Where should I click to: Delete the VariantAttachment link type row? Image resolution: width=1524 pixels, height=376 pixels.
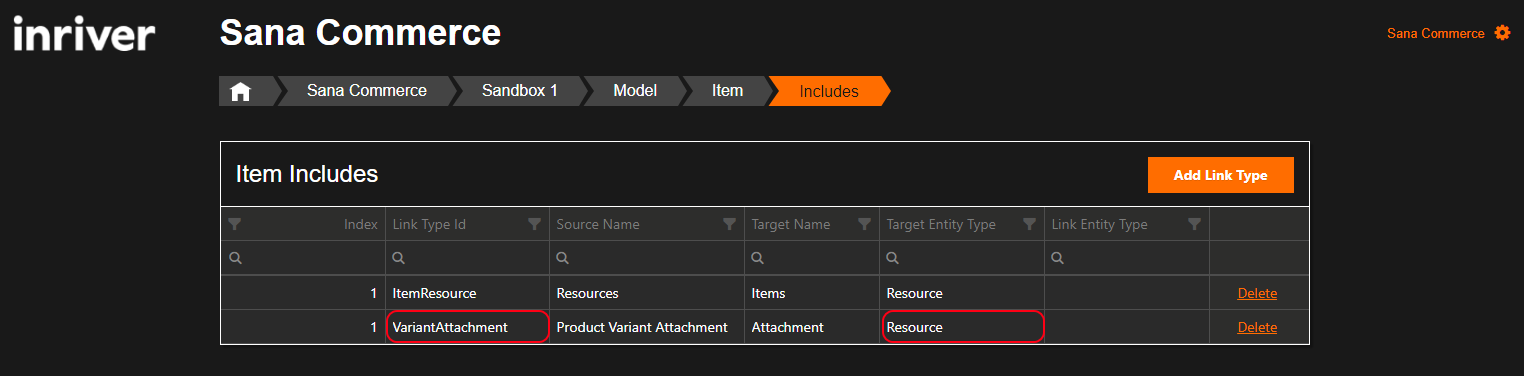[1257, 327]
